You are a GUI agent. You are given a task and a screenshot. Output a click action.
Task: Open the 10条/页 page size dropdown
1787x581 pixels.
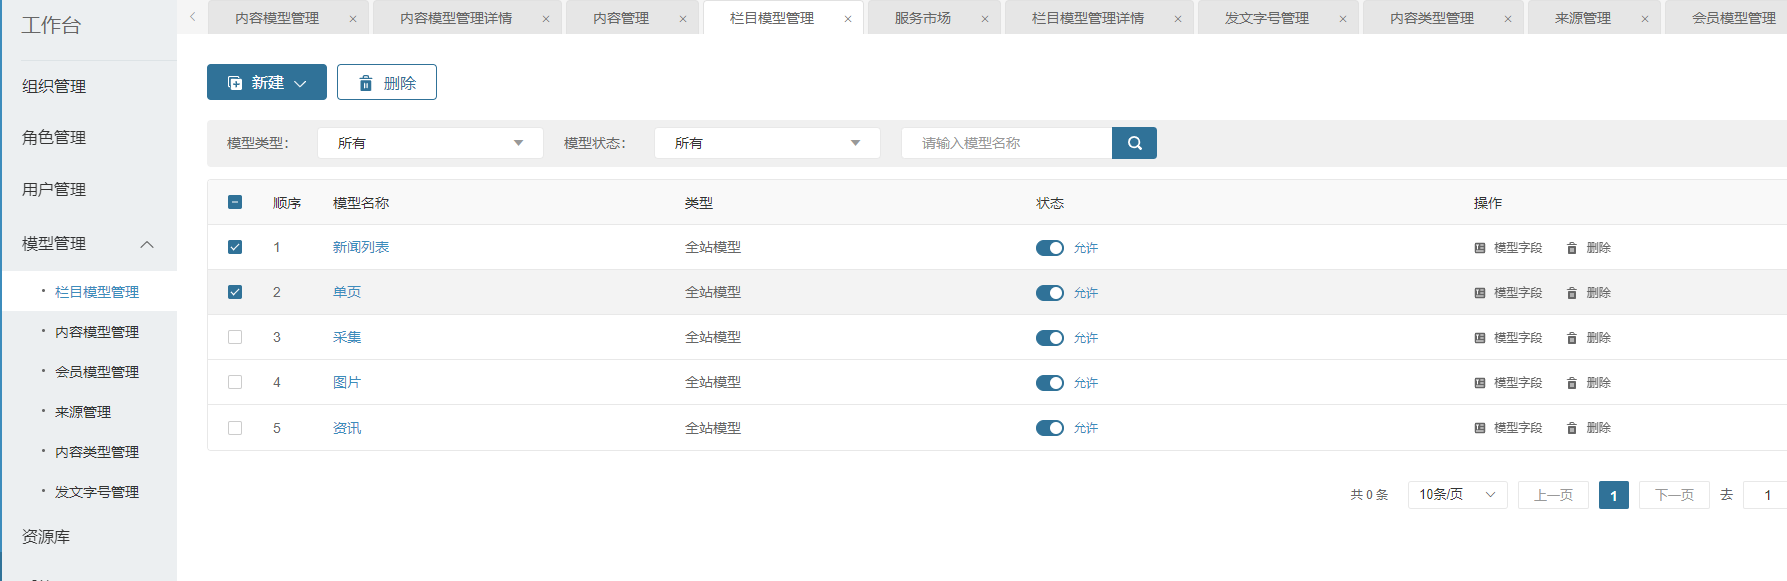1457,495
